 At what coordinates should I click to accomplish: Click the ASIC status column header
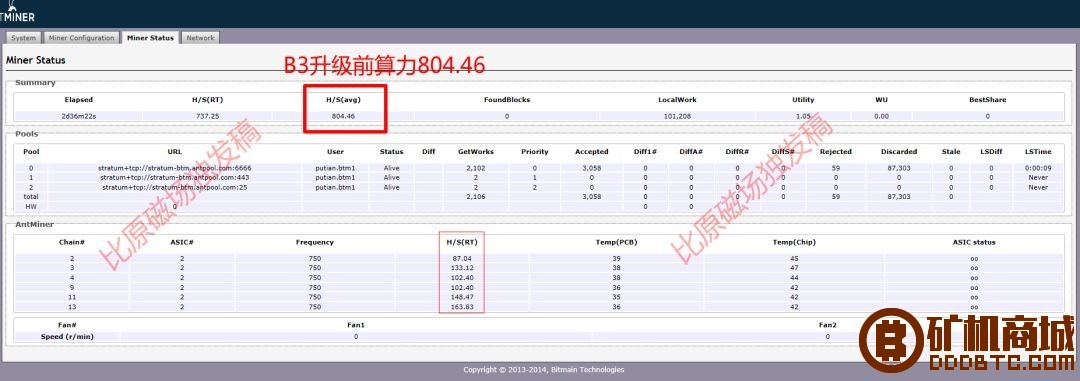click(974, 243)
